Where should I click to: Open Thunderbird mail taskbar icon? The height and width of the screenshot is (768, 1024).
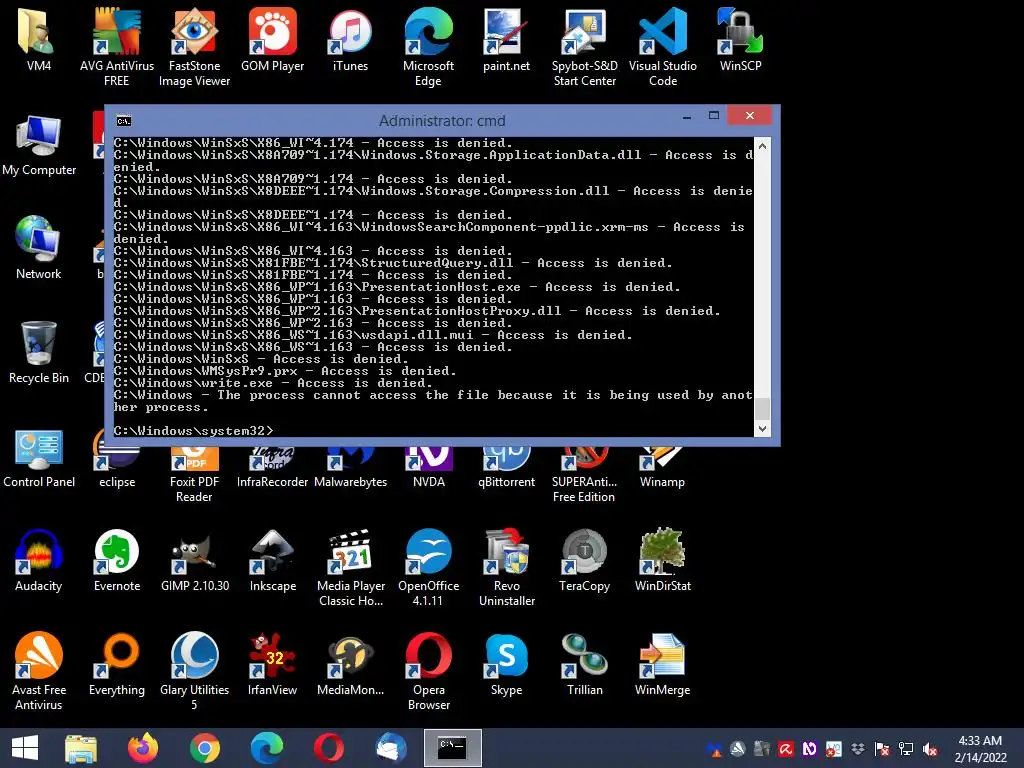coord(391,748)
